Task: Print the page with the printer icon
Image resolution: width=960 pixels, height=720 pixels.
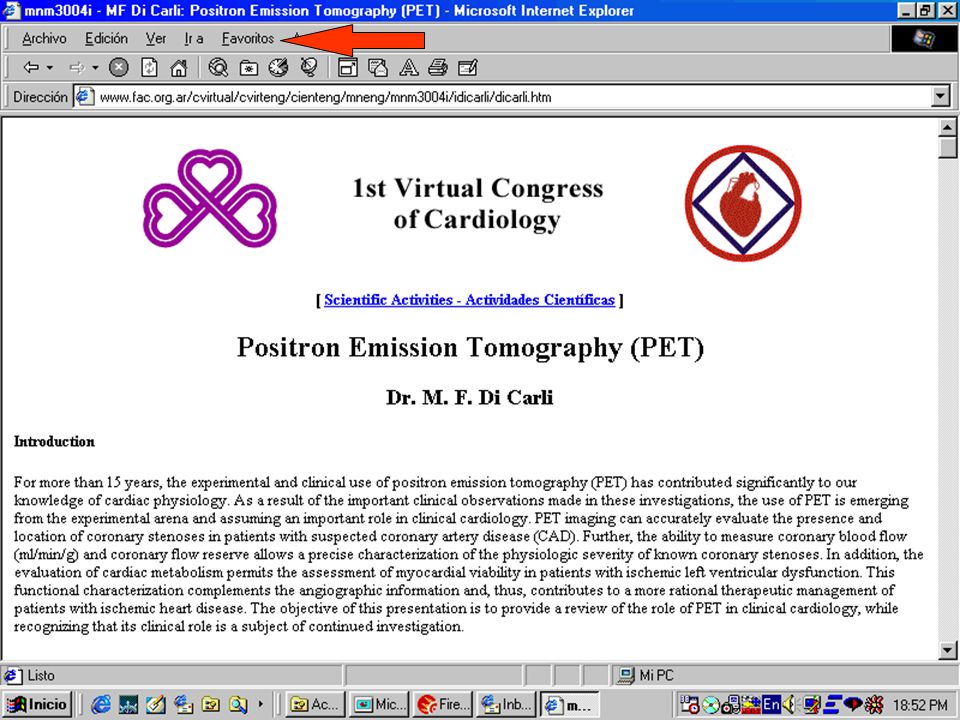Action: [x=438, y=67]
